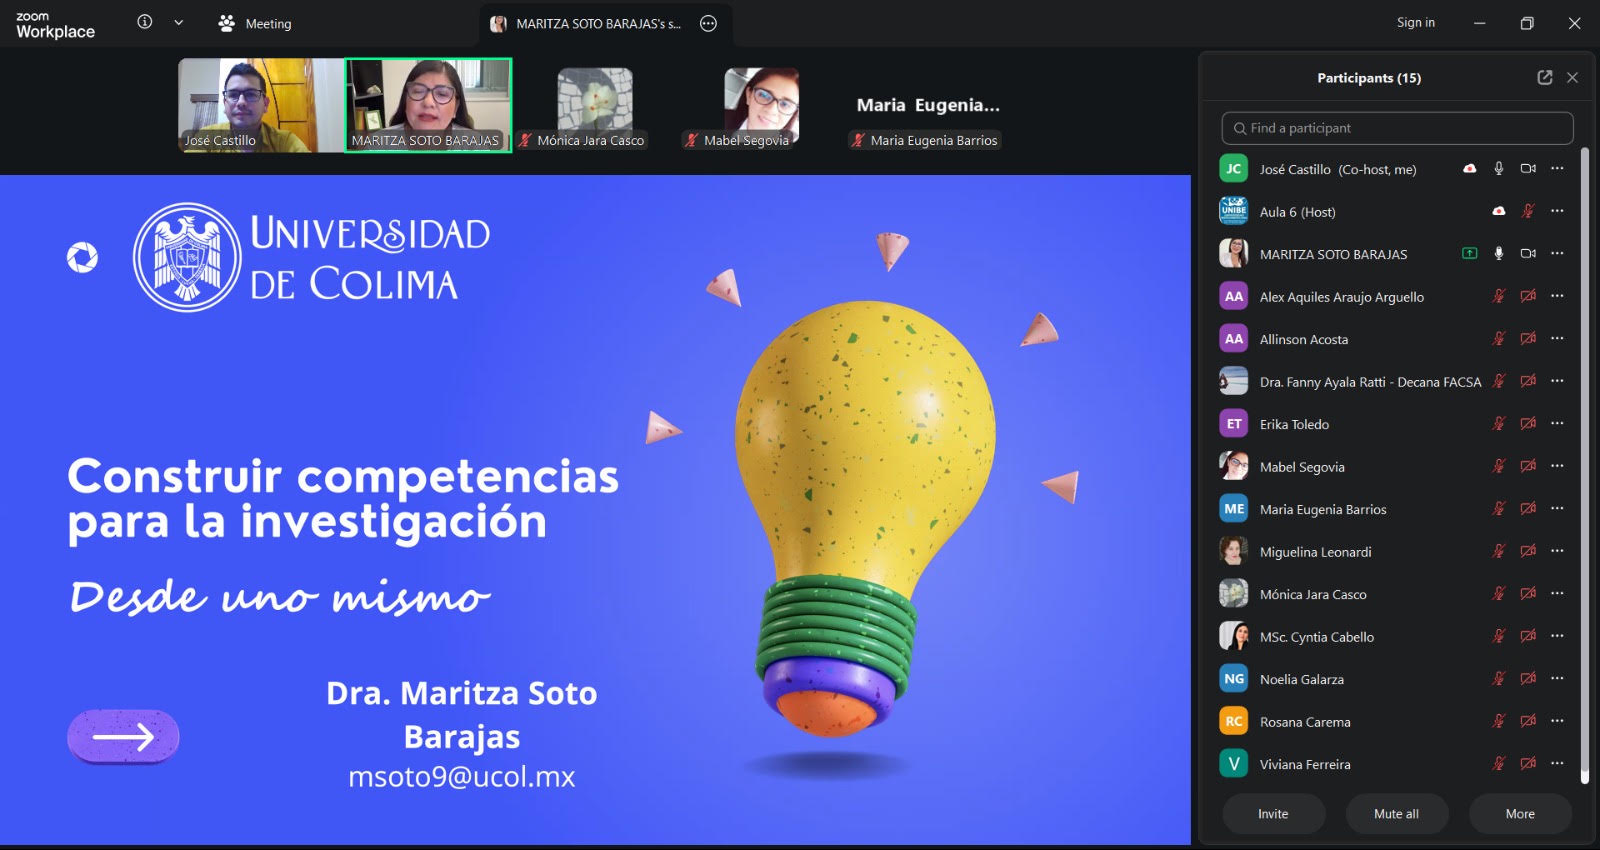Click Dra. Fanny Ayala Ratti muted mic

coord(1498,381)
